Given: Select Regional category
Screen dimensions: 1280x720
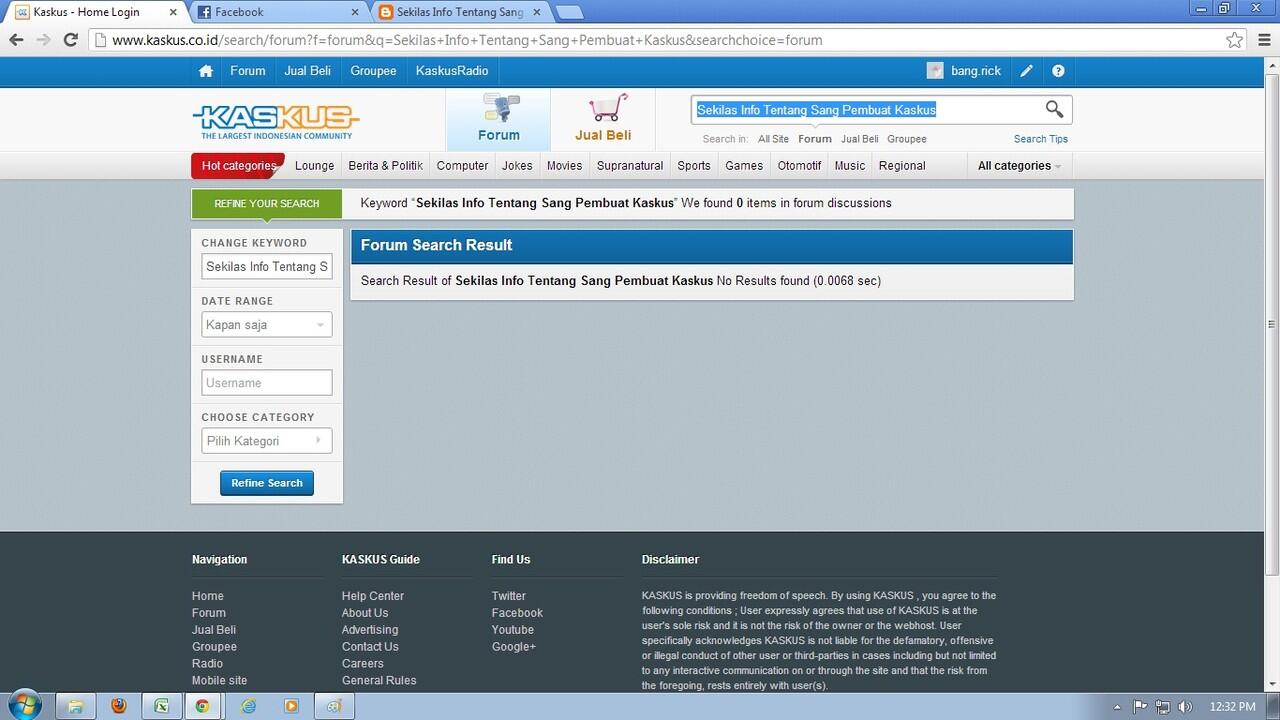Looking at the screenshot, I should tap(902, 166).
